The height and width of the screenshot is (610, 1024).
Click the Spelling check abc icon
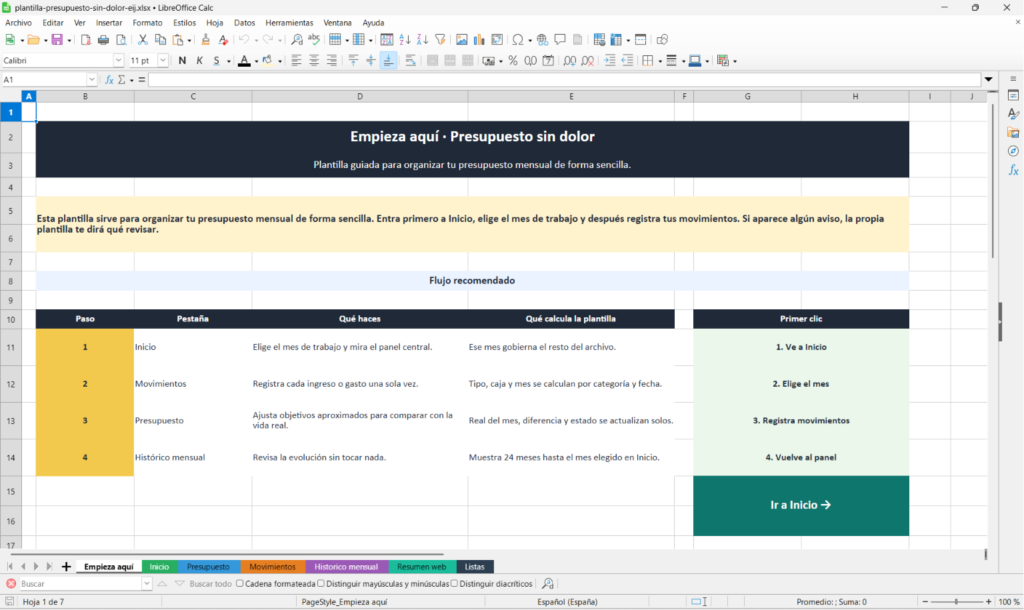[x=314, y=40]
